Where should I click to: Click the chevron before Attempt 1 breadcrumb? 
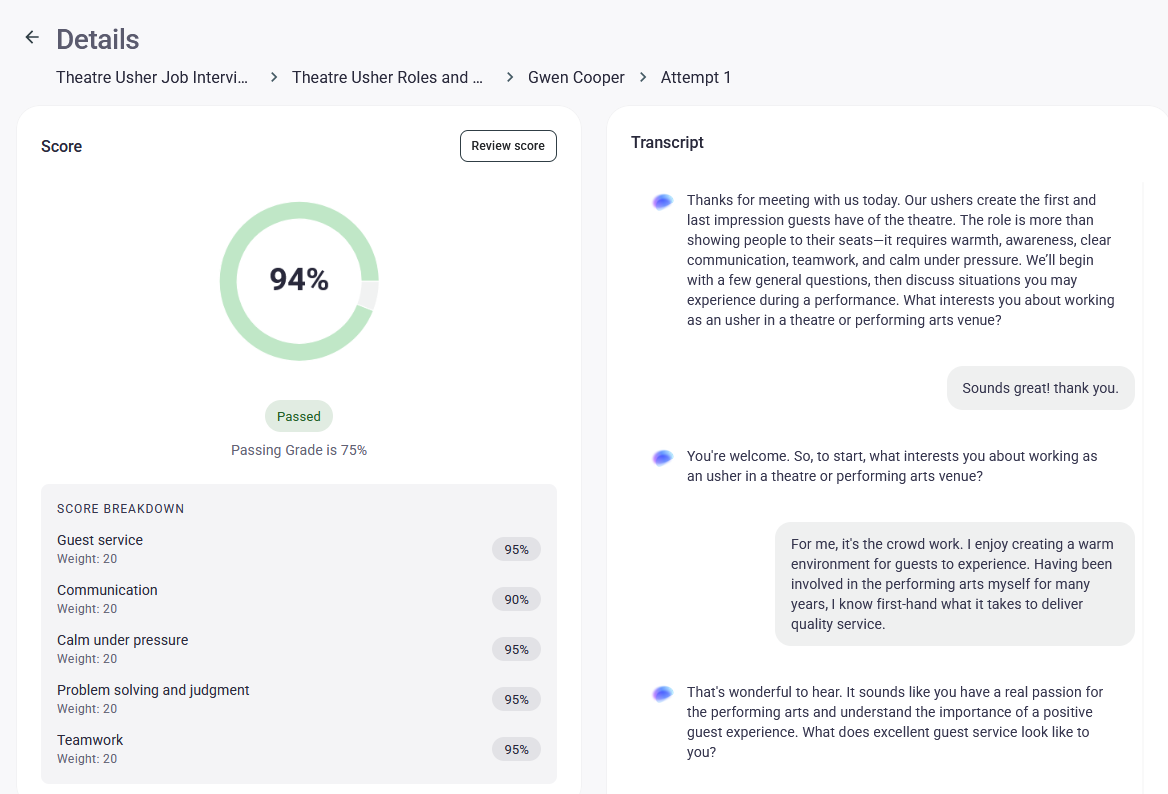[x=643, y=77]
